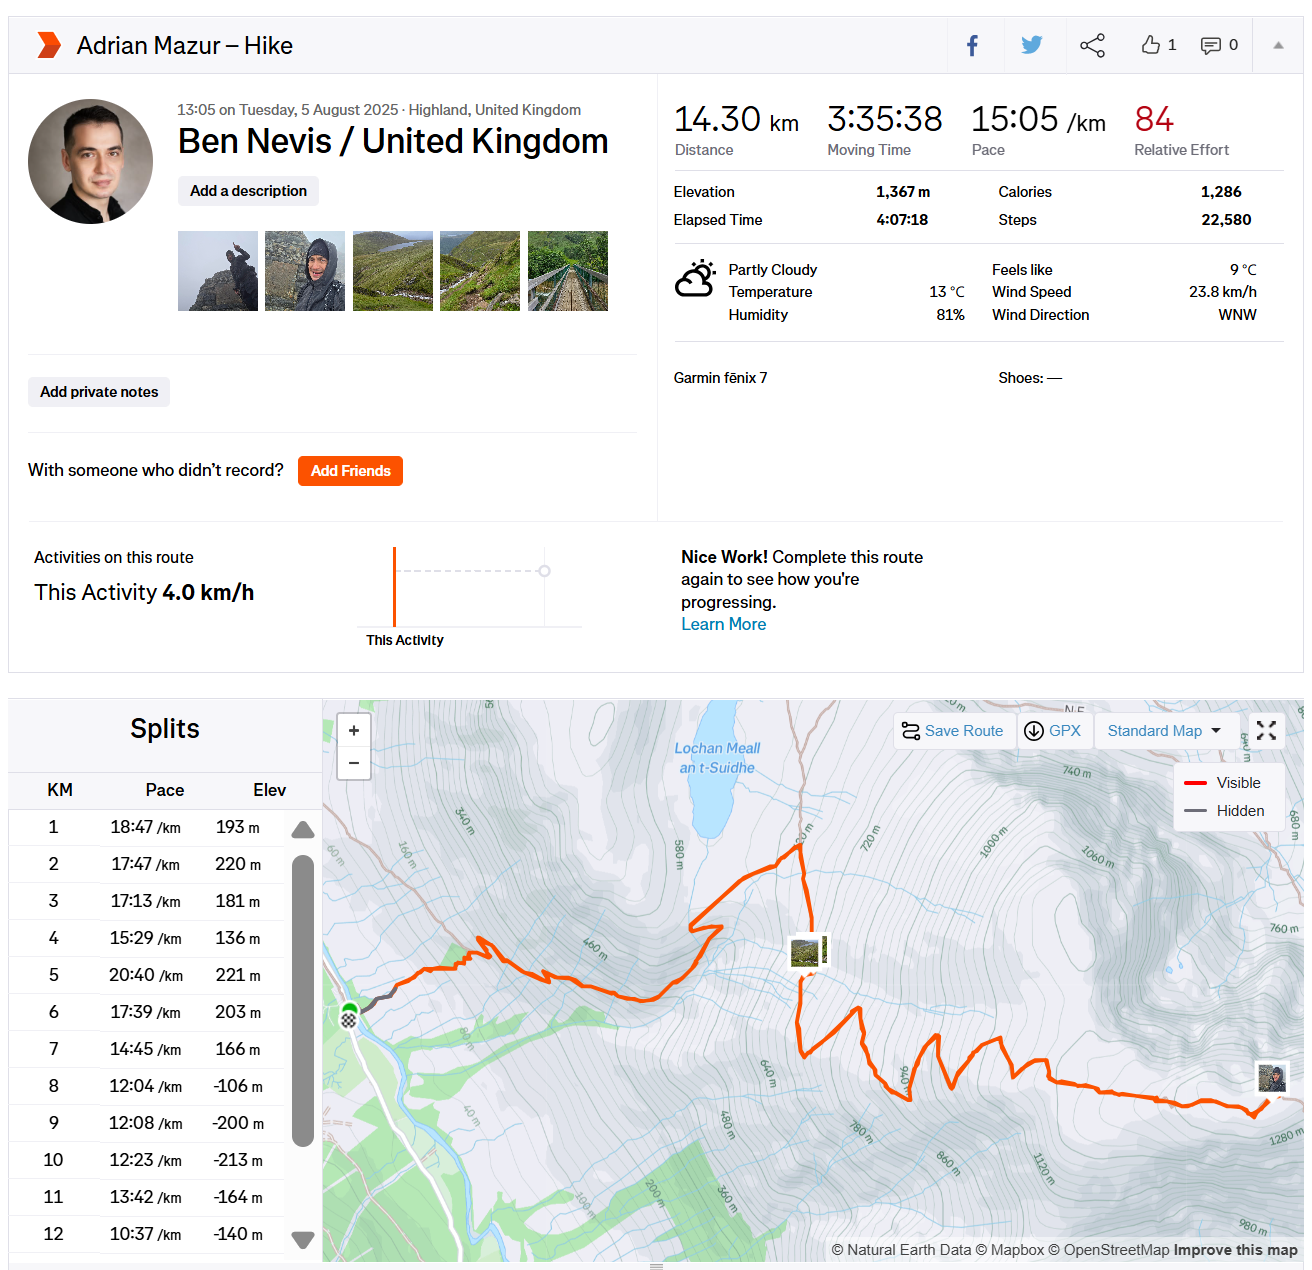1312x1270 pixels.
Task: Toggle the Visible route legend
Action: 1224,783
